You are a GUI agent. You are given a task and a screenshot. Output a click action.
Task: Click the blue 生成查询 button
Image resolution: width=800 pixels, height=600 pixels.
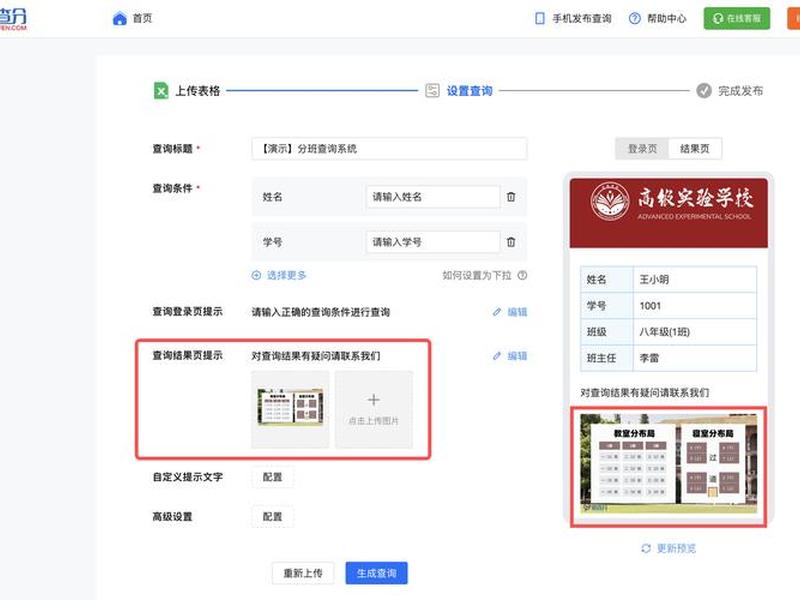click(x=377, y=573)
